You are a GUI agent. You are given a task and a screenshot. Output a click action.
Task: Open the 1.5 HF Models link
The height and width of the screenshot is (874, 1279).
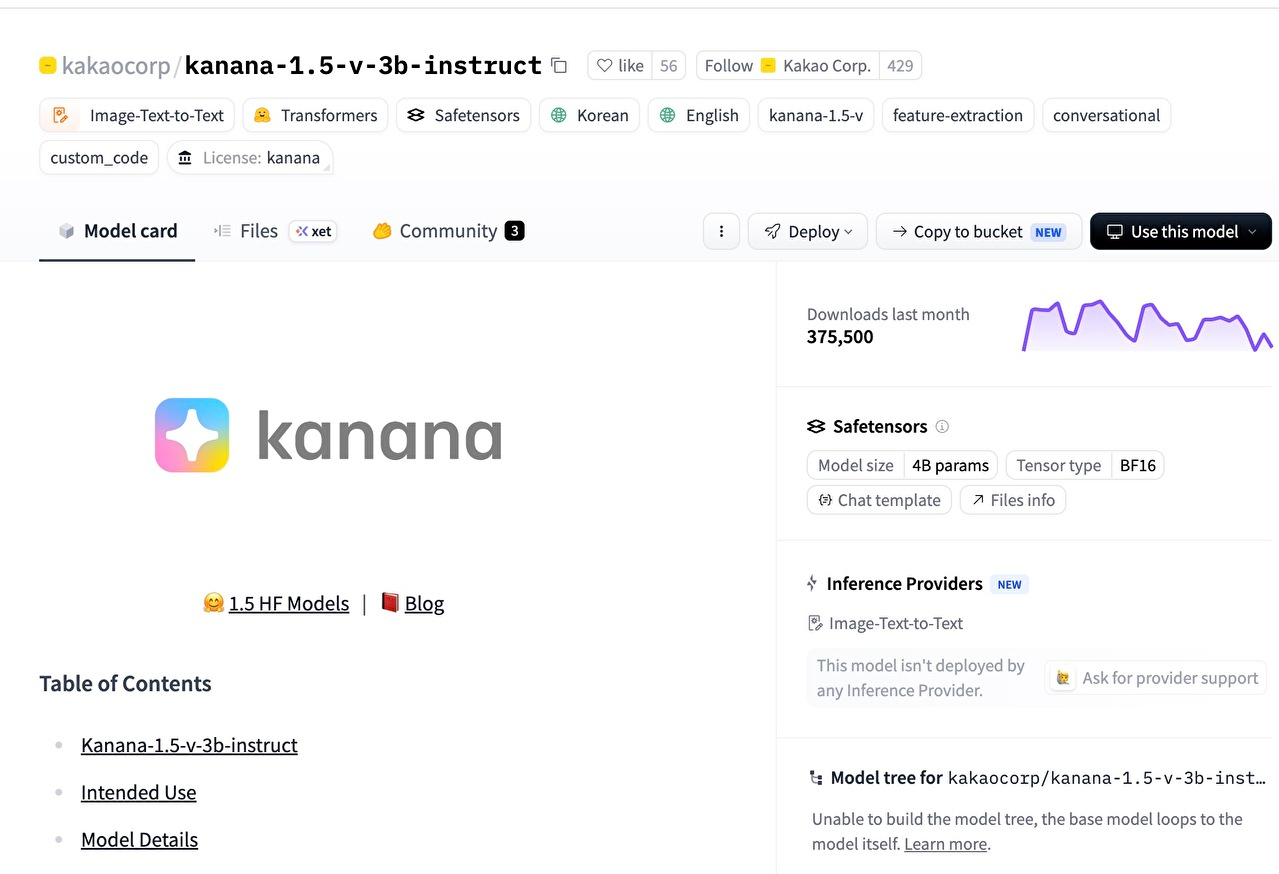click(x=289, y=603)
